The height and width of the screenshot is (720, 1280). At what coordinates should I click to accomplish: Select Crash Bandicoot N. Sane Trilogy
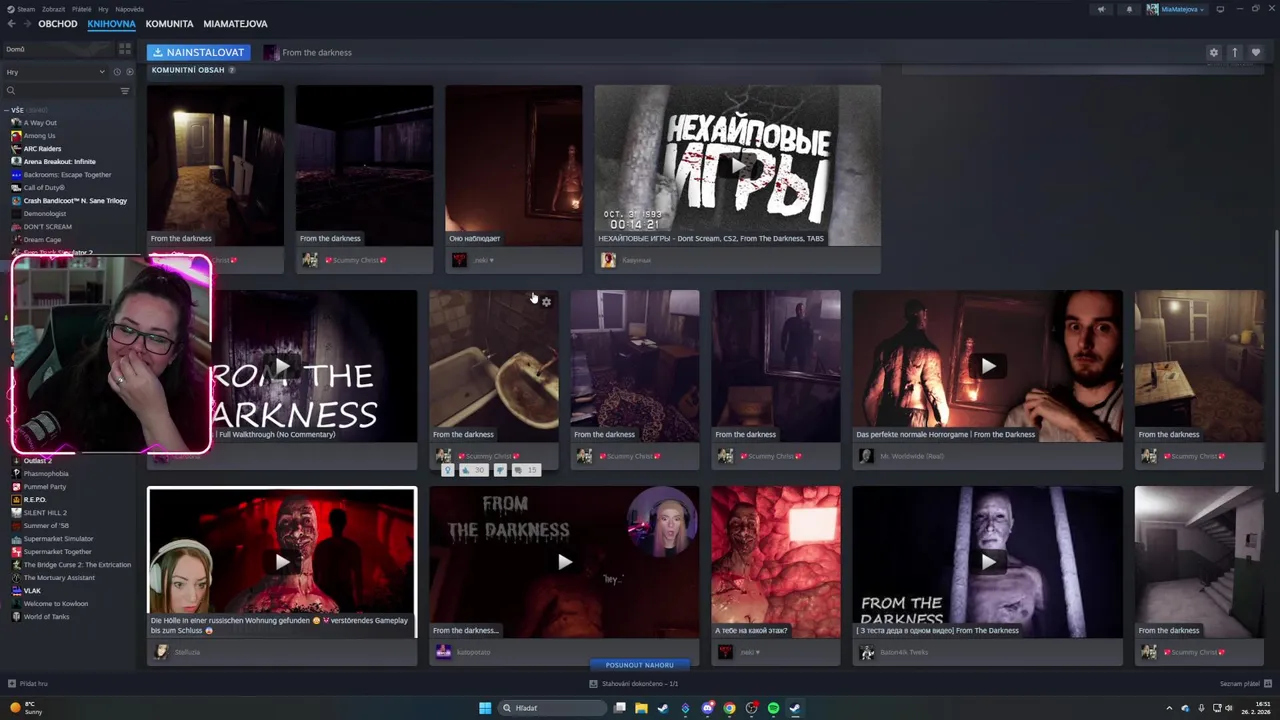coord(75,201)
